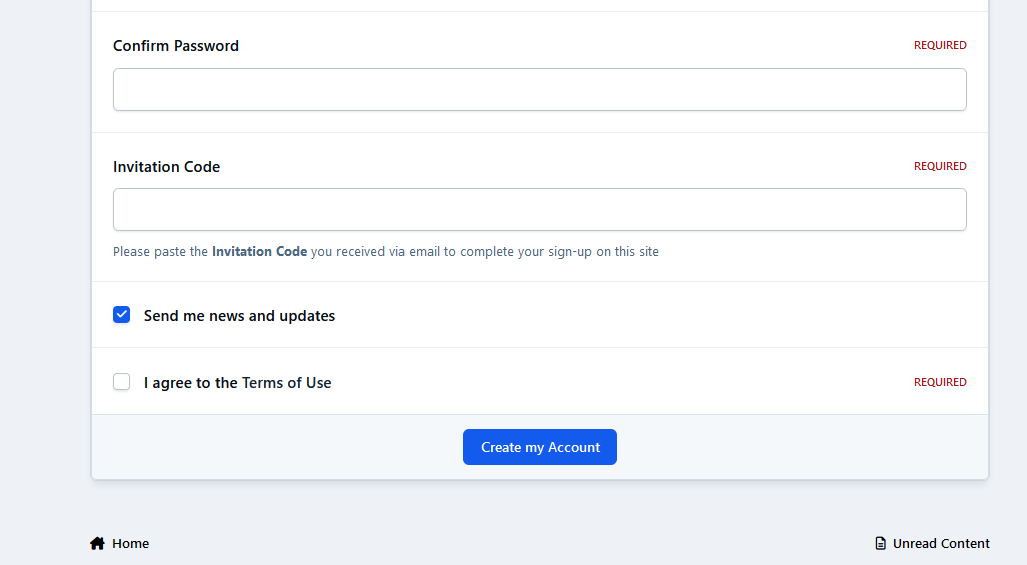Click inside the Invitation Code text box
The width and height of the screenshot is (1027, 565).
tap(539, 210)
